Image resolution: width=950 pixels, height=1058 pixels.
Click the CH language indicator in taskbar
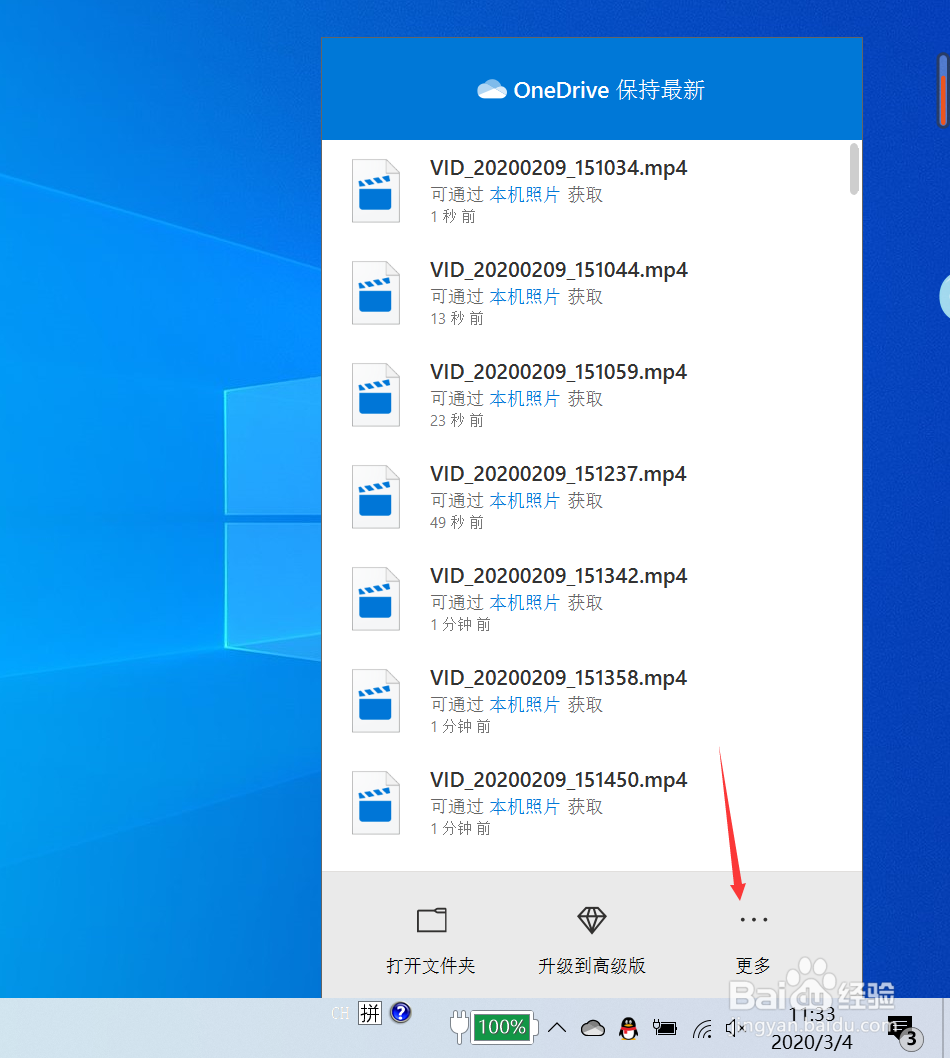click(340, 1013)
